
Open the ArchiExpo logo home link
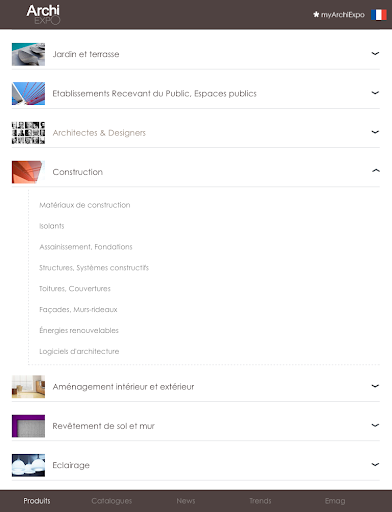tap(43, 14)
